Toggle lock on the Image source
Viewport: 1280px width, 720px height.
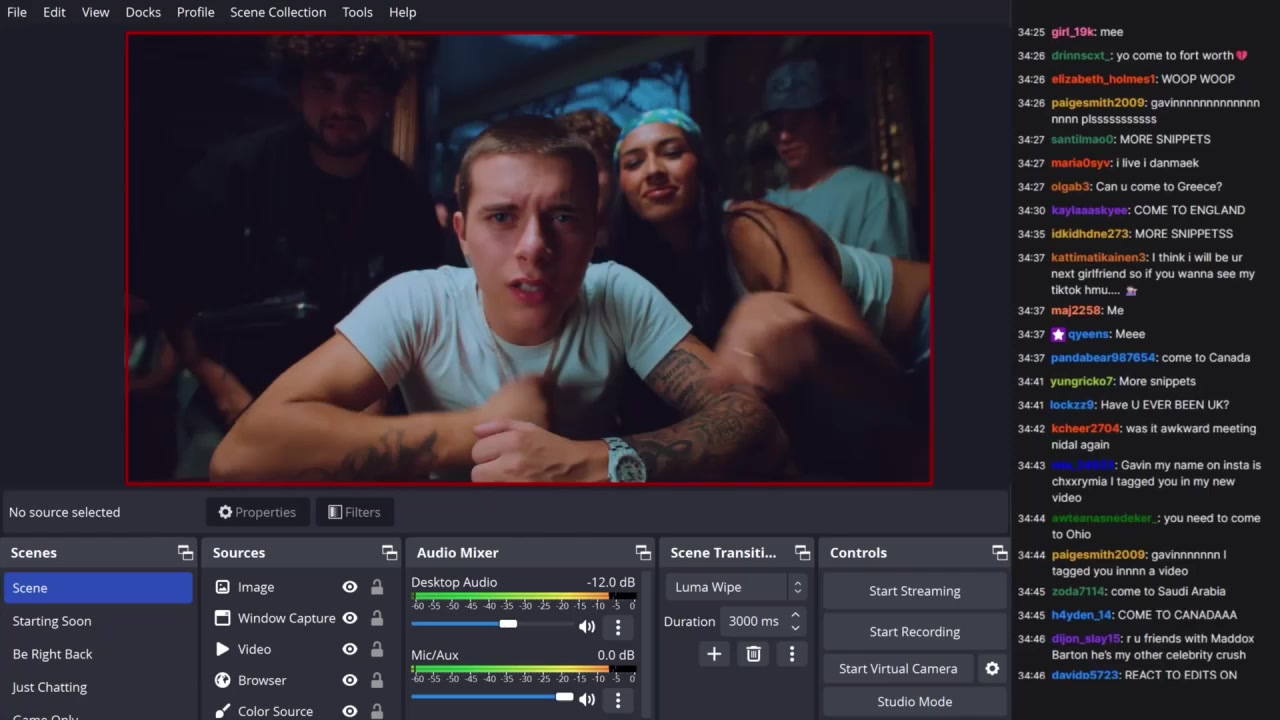click(x=377, y=588)
